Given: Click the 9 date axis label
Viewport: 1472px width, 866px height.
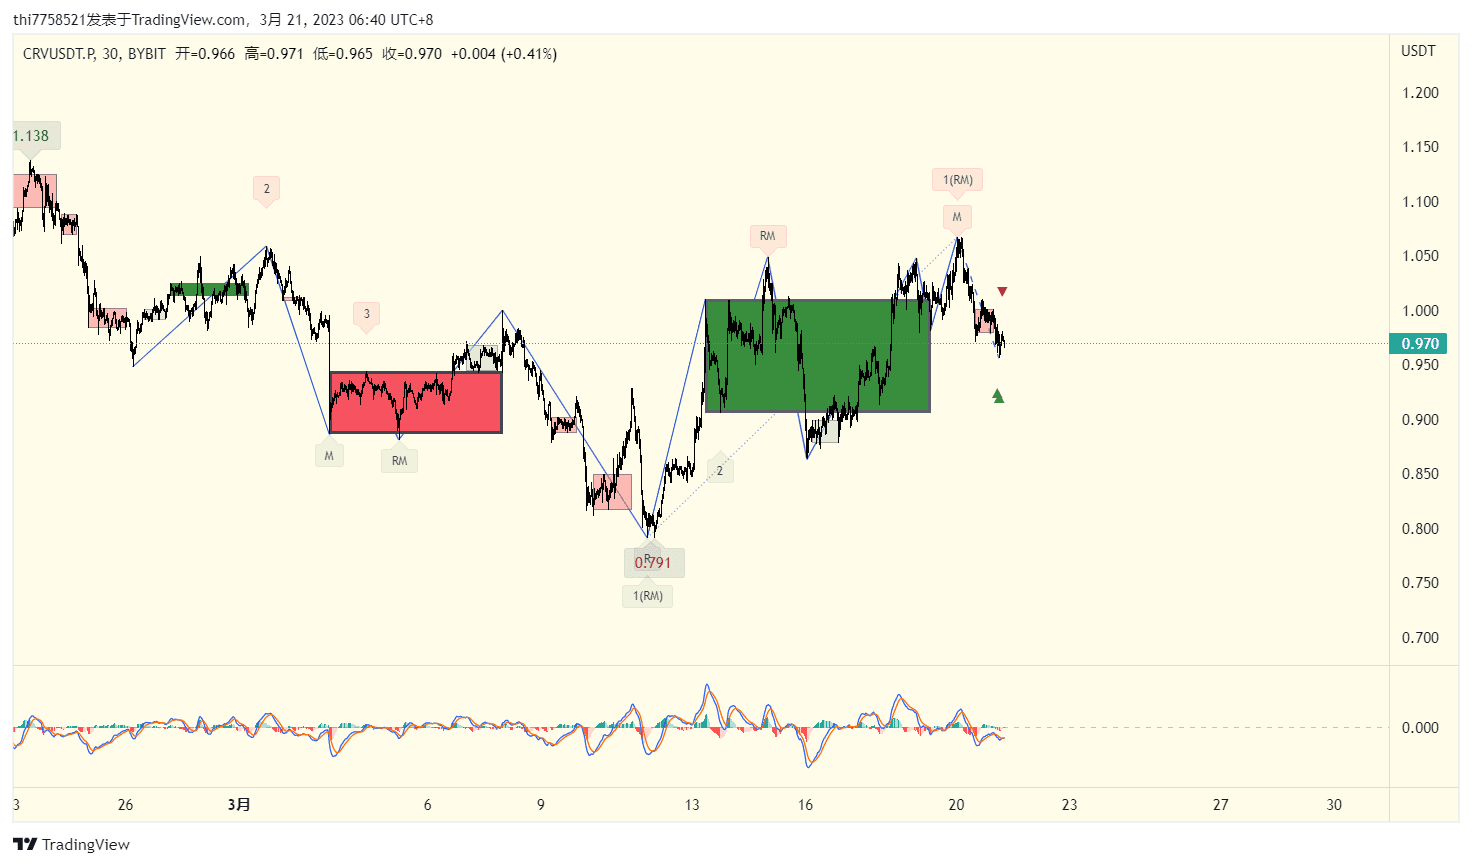Looking at the screenshot, I should [541, 805].
